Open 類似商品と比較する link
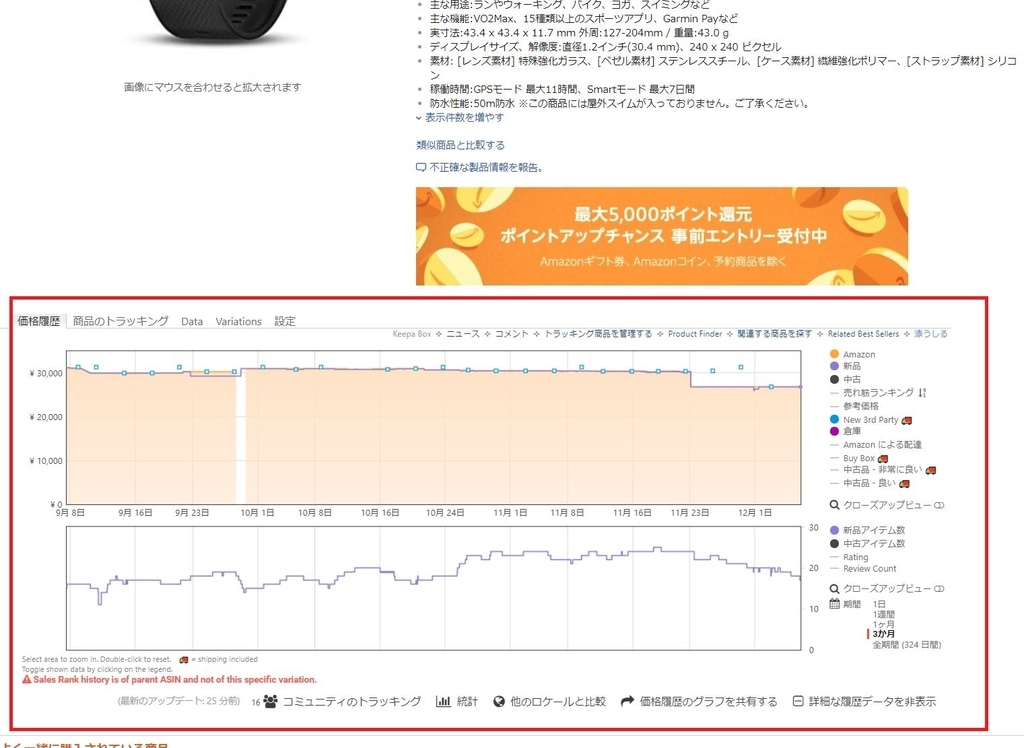1024x748 pixels. tap(460, 145)
